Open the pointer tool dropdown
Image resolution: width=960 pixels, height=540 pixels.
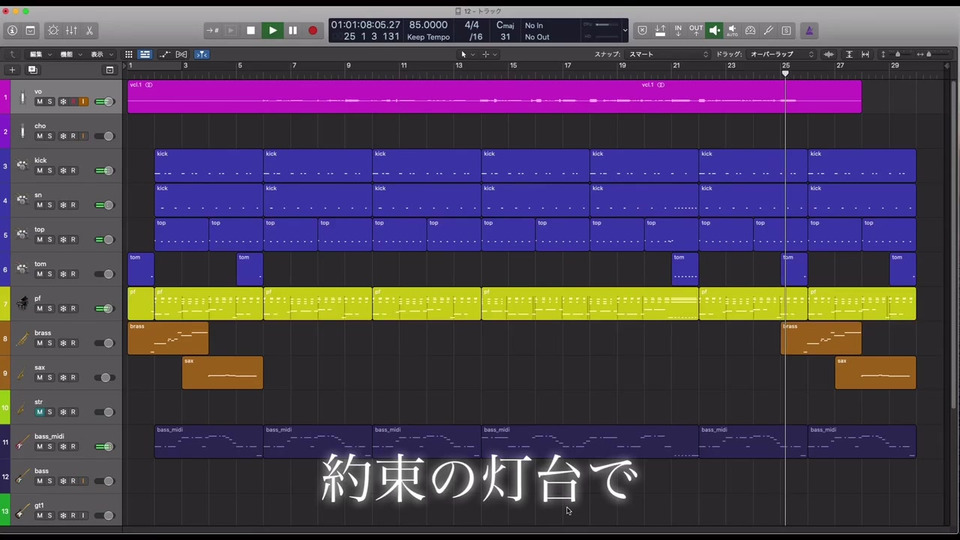click(467, 54)
